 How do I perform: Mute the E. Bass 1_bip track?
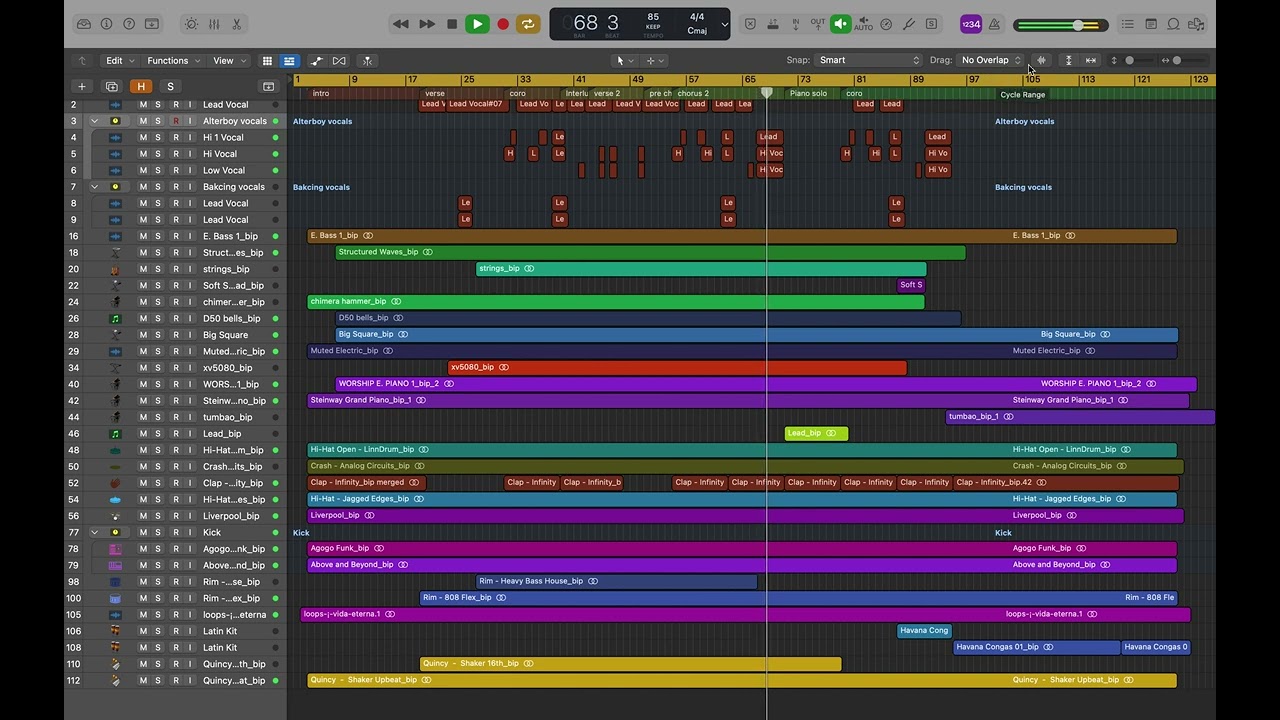[143, 236]
